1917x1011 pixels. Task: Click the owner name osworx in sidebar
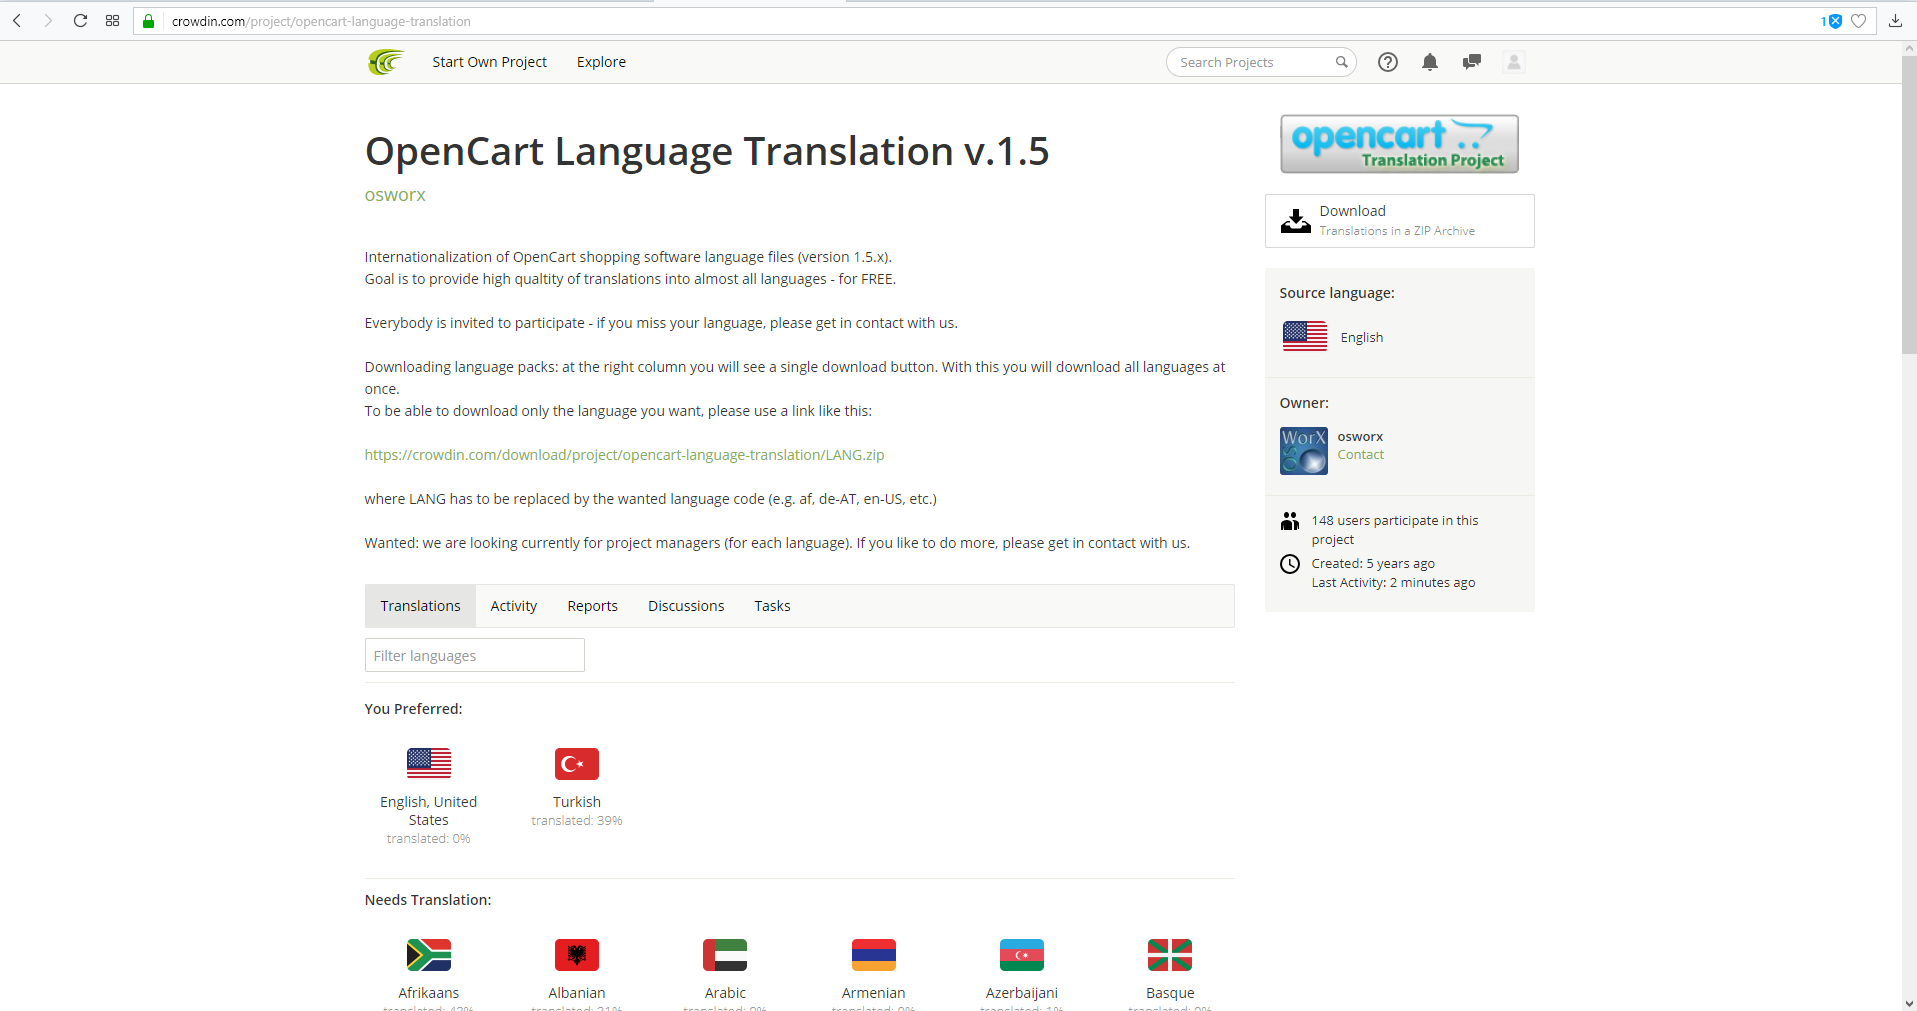pos(1360,437)
